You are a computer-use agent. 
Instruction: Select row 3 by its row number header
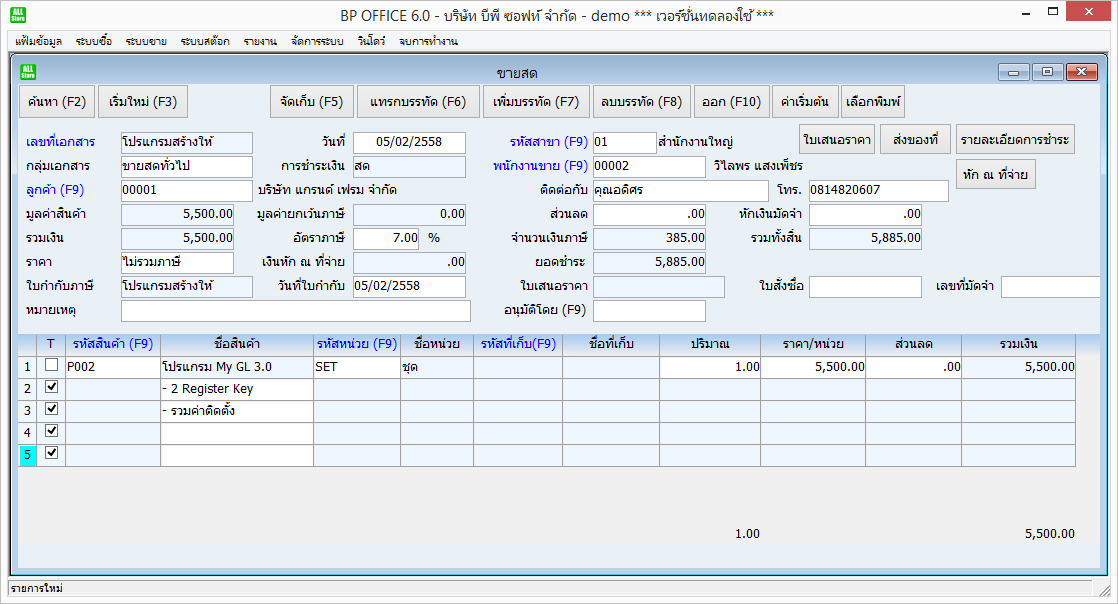point(27,411)
